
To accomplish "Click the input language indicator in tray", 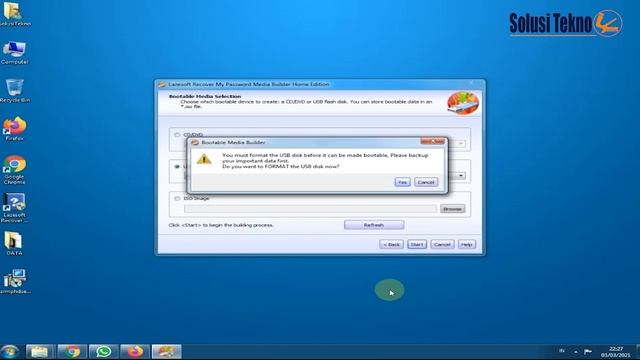I will (562, 351).
